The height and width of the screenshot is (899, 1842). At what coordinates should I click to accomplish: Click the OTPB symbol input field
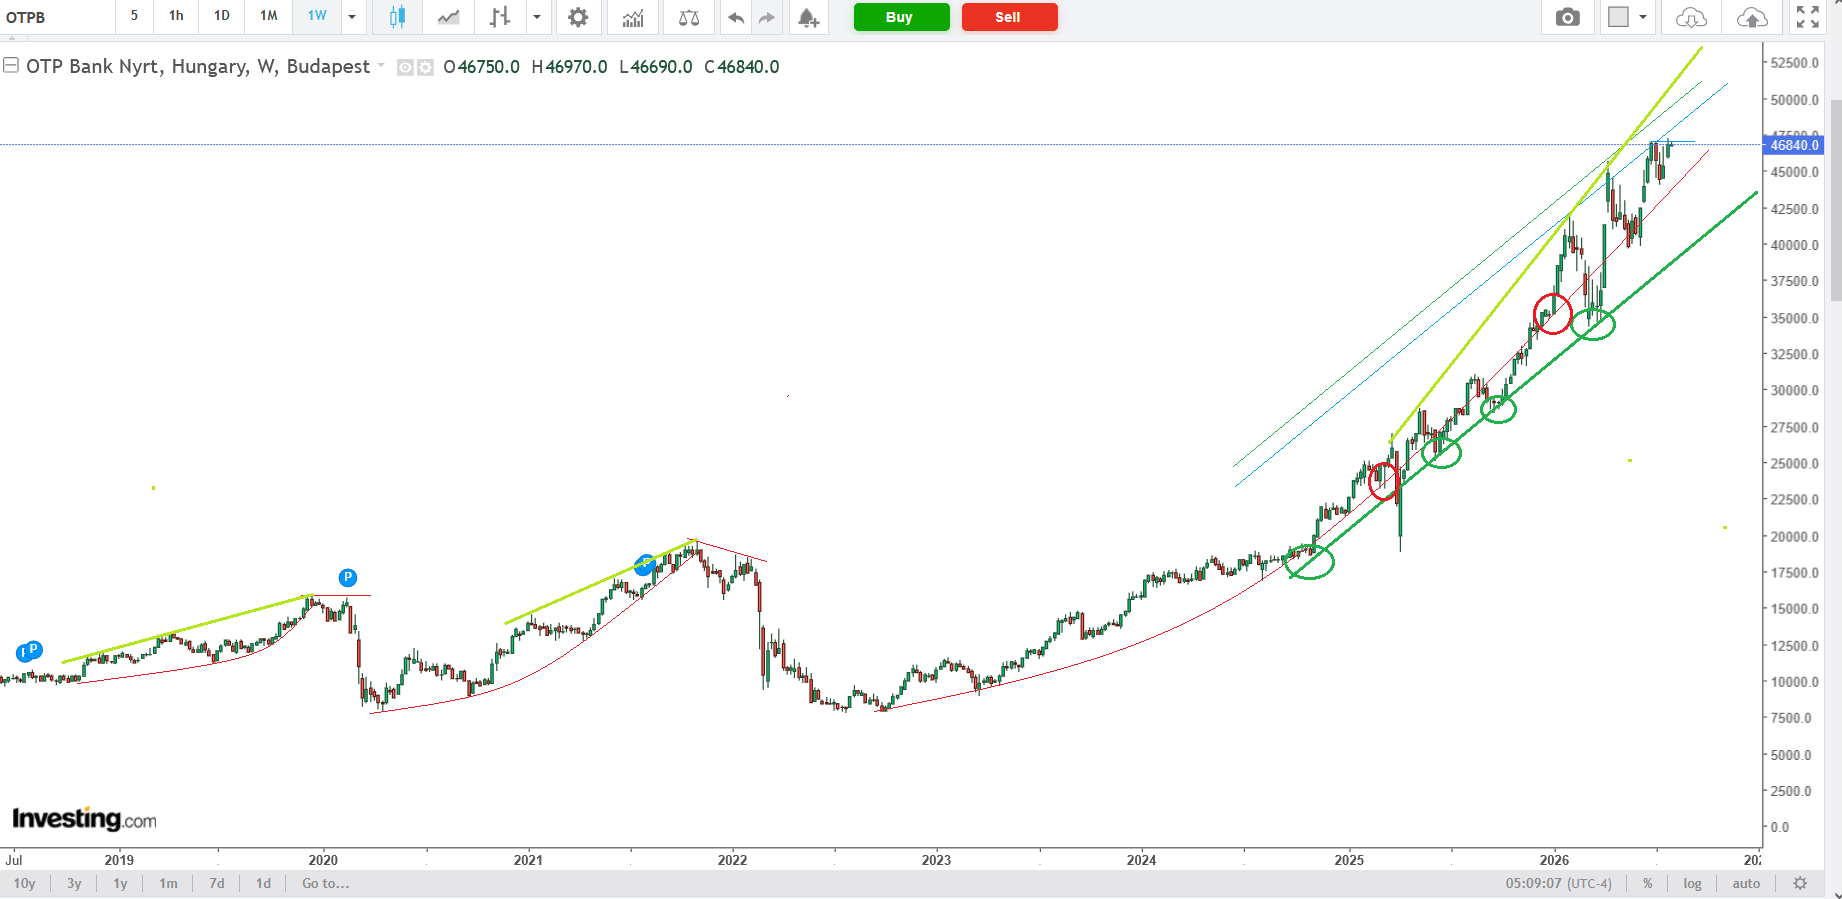coord(56,17)
